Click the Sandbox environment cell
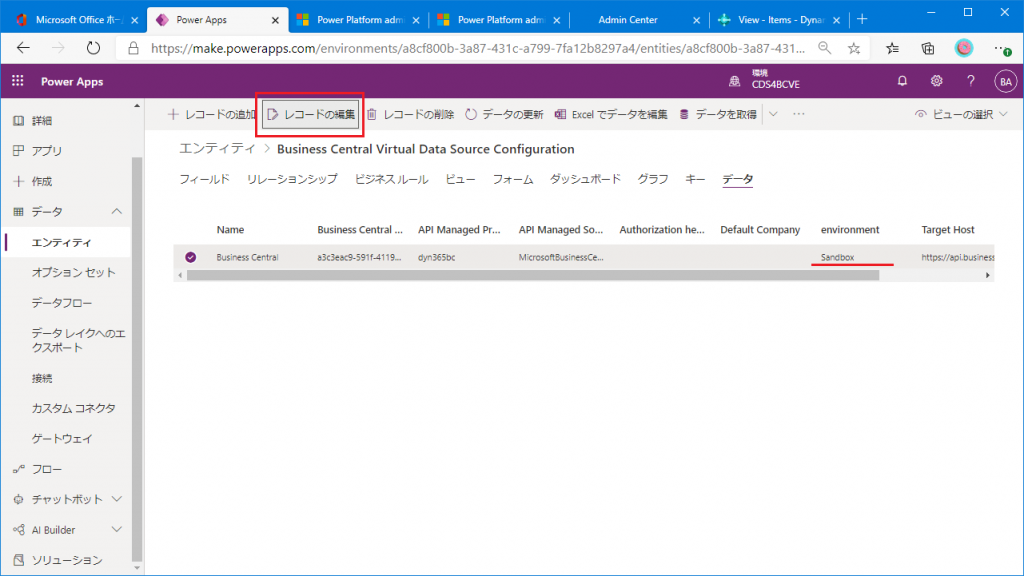 click(837, 257)
